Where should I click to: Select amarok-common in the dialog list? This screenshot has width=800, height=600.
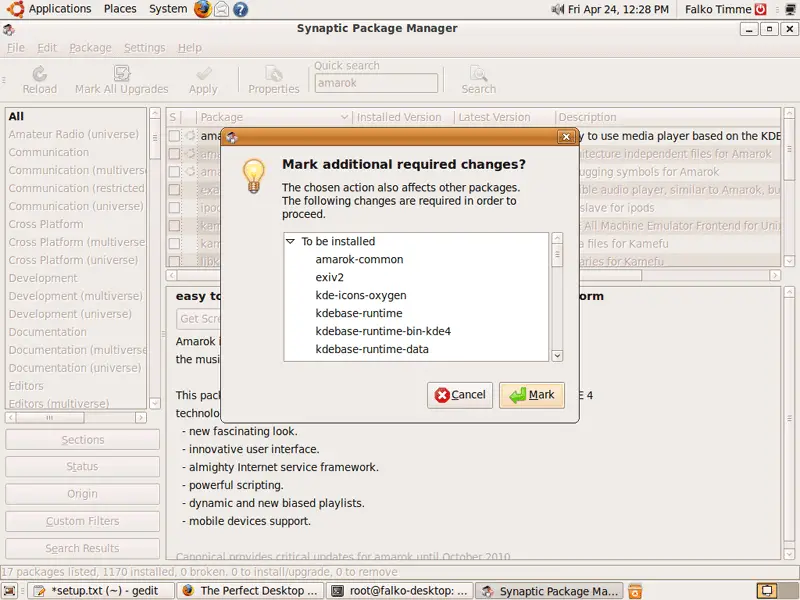[x=359, y=260]
